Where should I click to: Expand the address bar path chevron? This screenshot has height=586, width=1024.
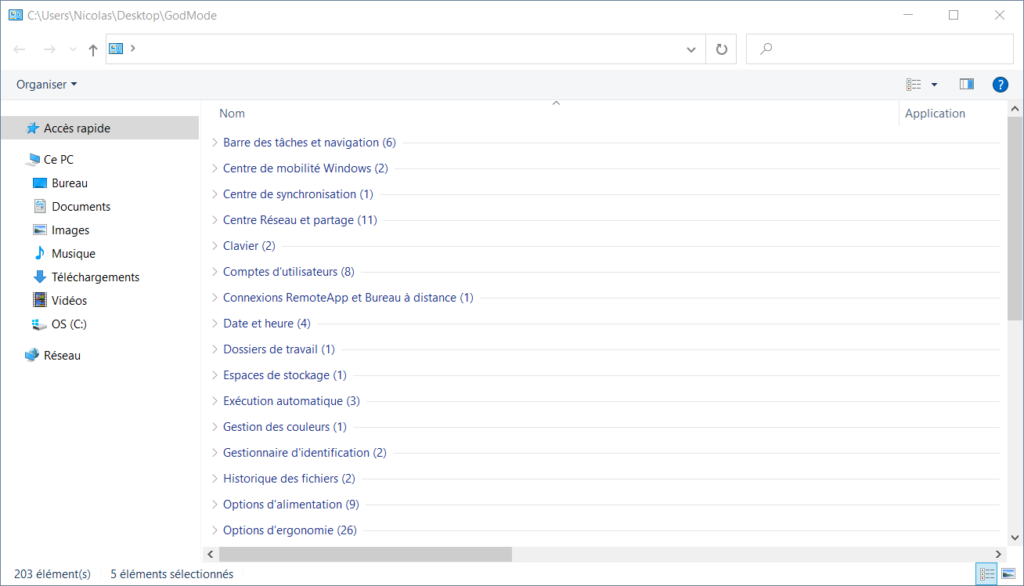click(133, 48)
